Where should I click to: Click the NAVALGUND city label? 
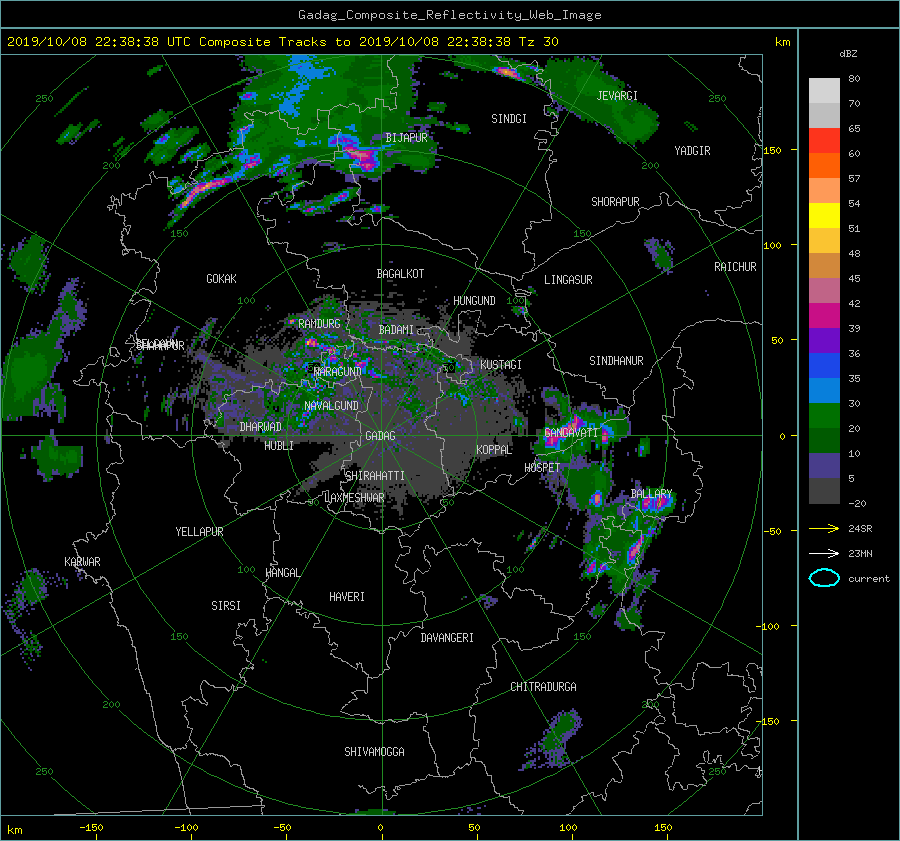pyautogui.click(x=331, y=406)
